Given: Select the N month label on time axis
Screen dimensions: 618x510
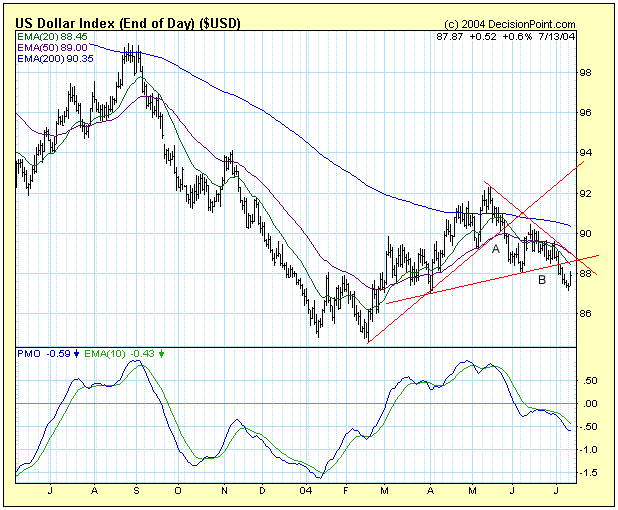Looking at the screenshot, I should point(222,492).
